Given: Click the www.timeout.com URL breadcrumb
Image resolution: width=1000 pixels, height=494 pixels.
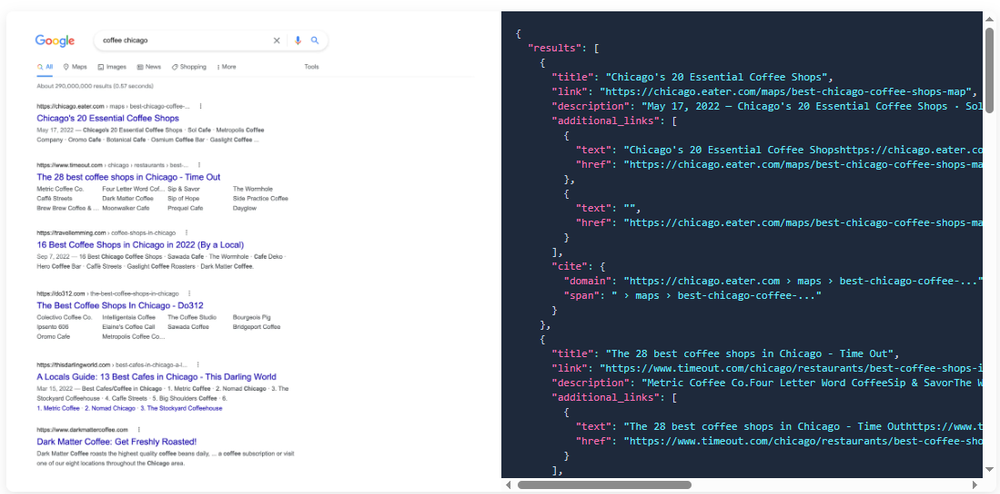Looking at the screenshot, I should coord(112,165).
